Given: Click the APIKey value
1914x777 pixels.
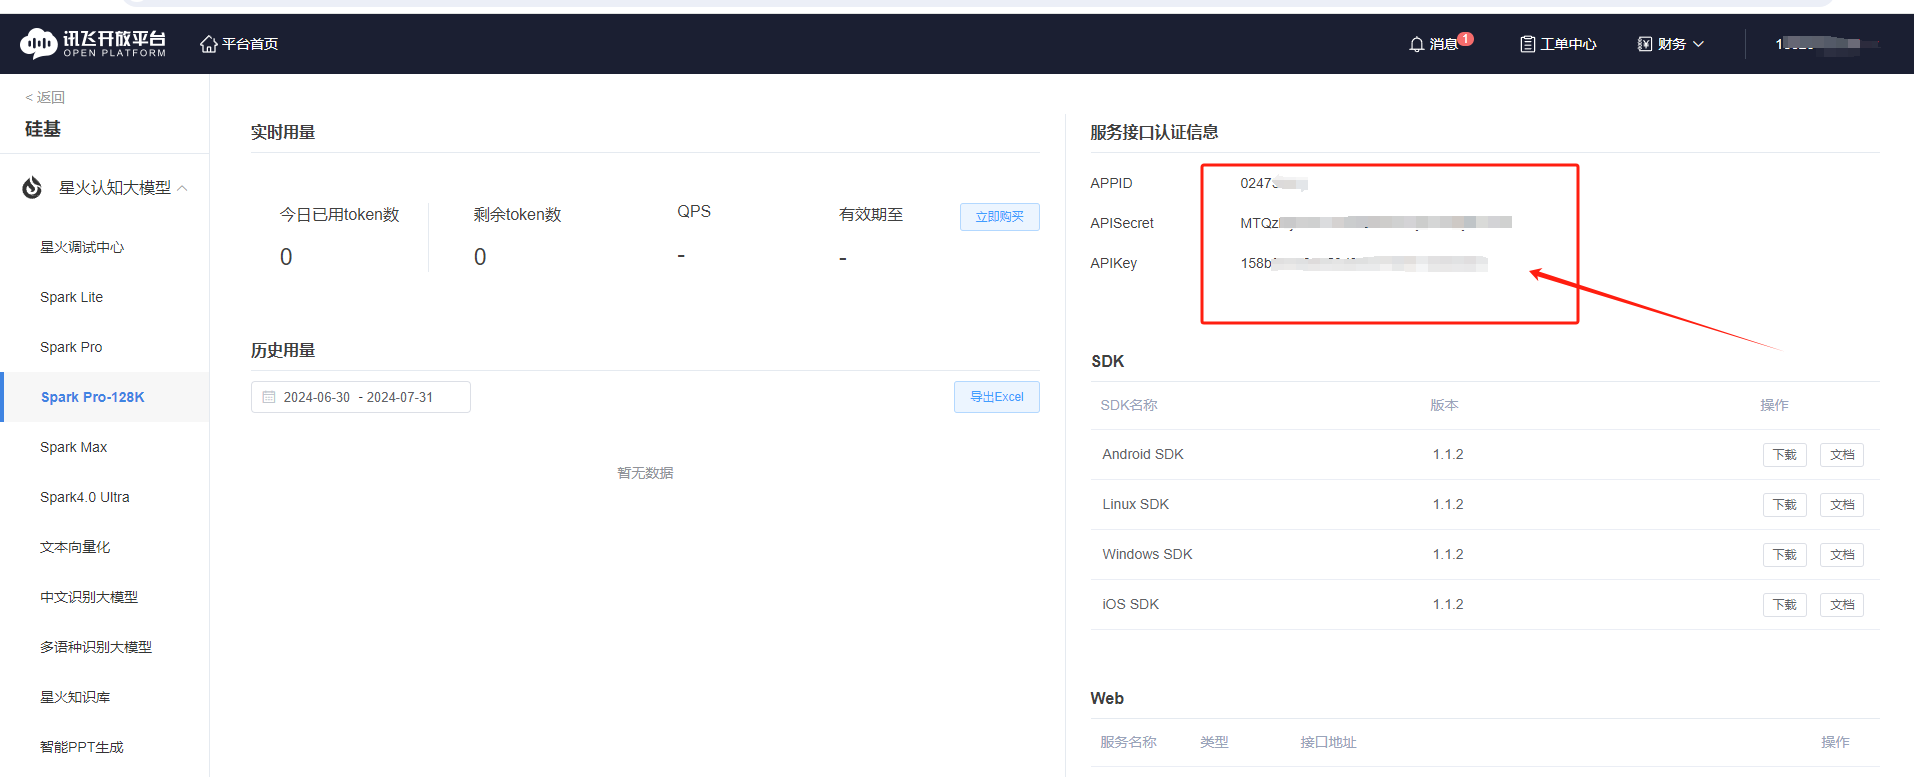Looking at the screenshot, I should point(1364,263).
